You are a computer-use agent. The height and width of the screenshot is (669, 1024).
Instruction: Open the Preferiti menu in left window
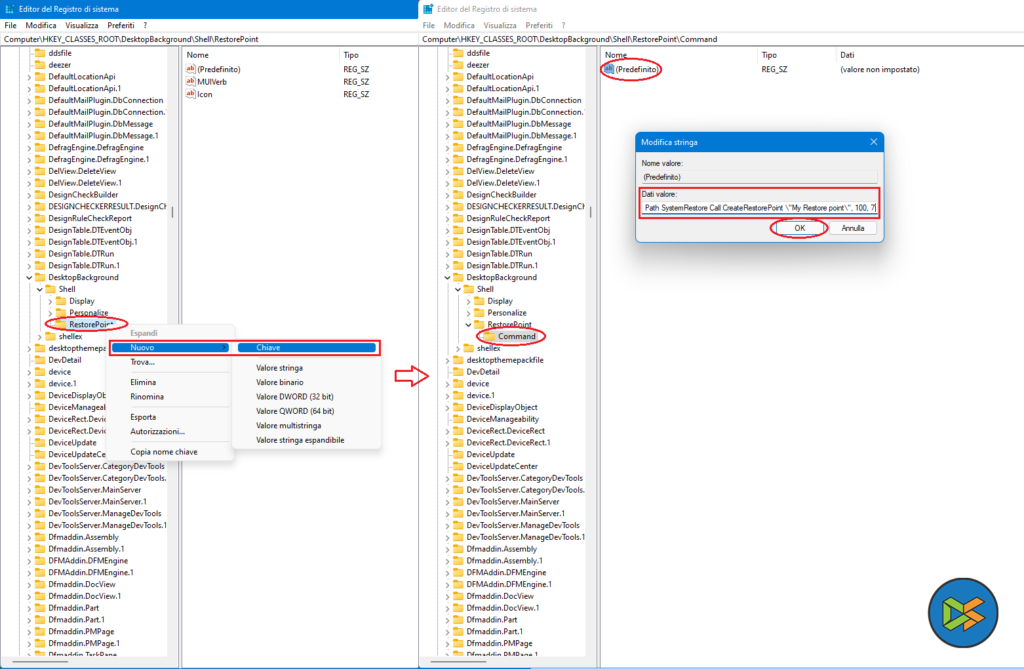[123, 25]
